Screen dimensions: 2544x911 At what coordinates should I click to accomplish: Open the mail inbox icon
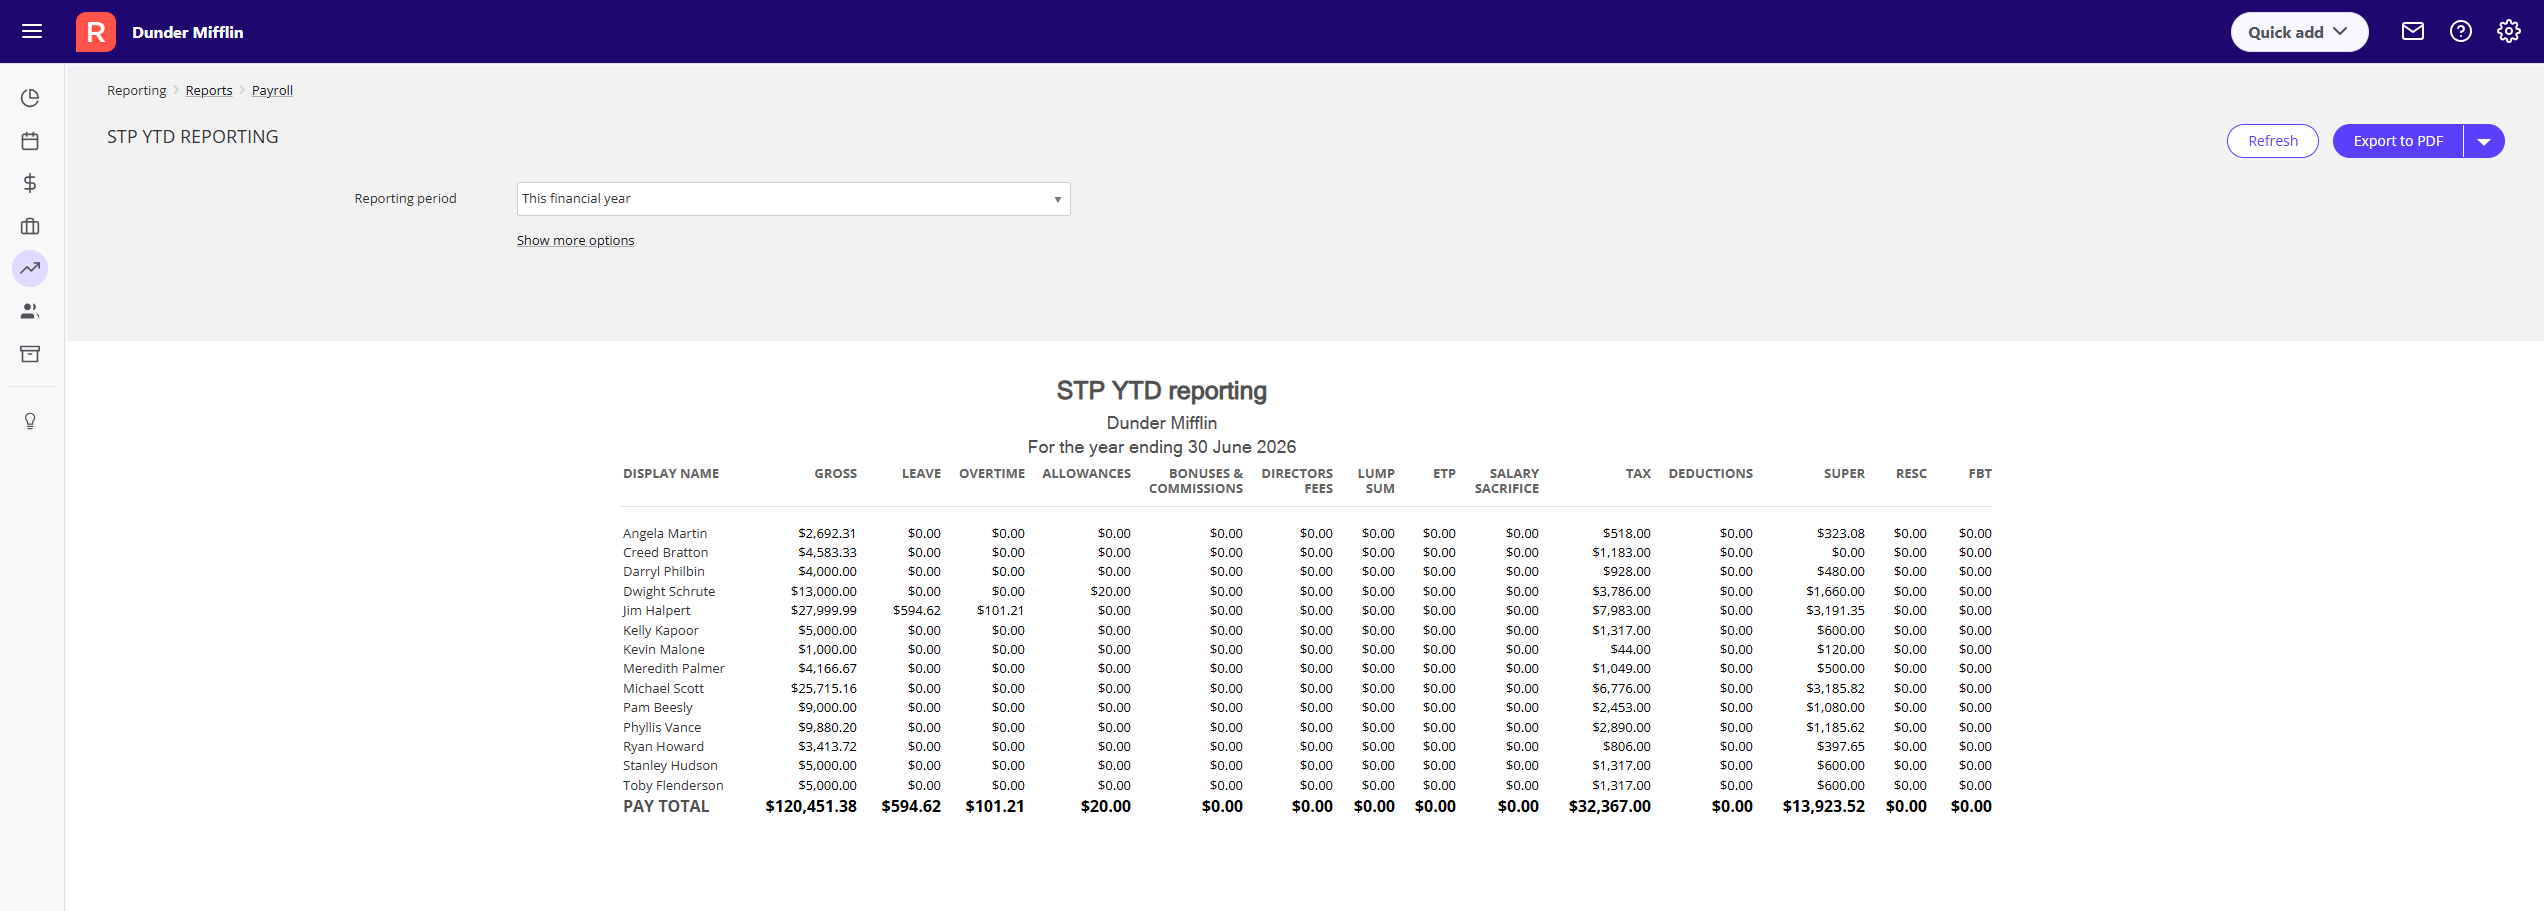coord(2413,31)
